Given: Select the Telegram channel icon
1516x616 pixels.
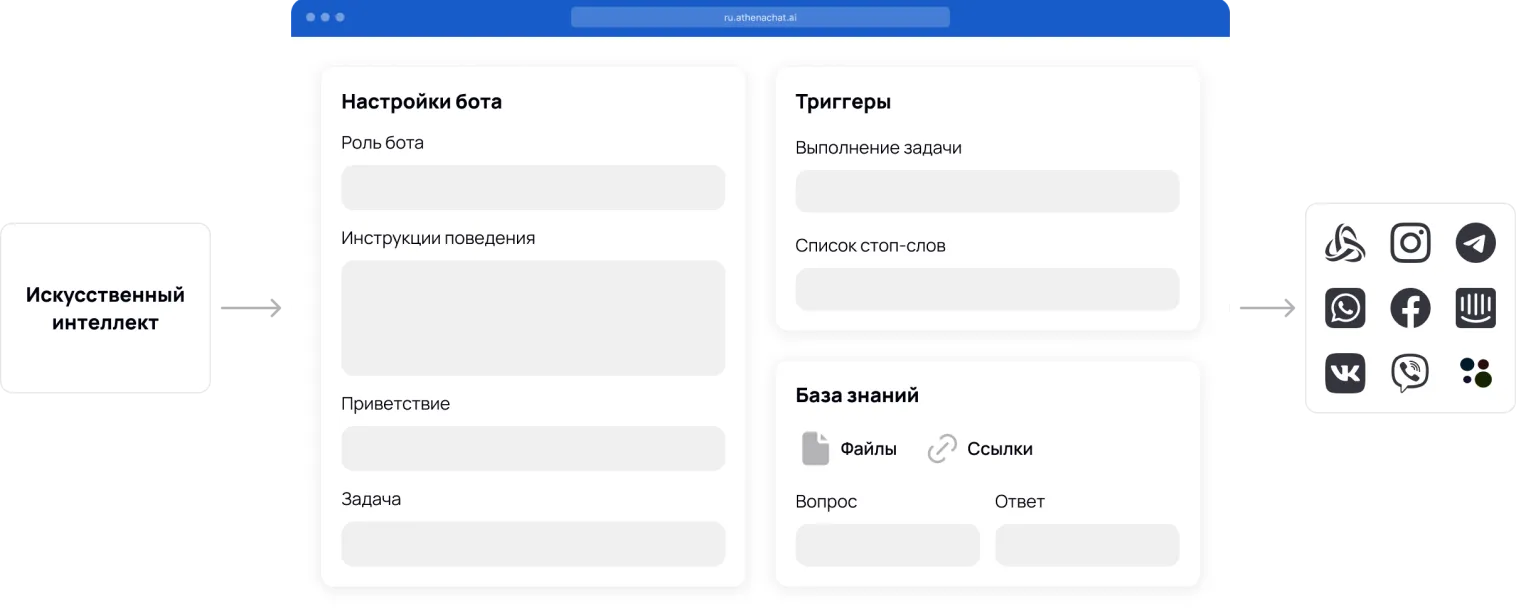Looking at the screenshot, I should 1475,243.
